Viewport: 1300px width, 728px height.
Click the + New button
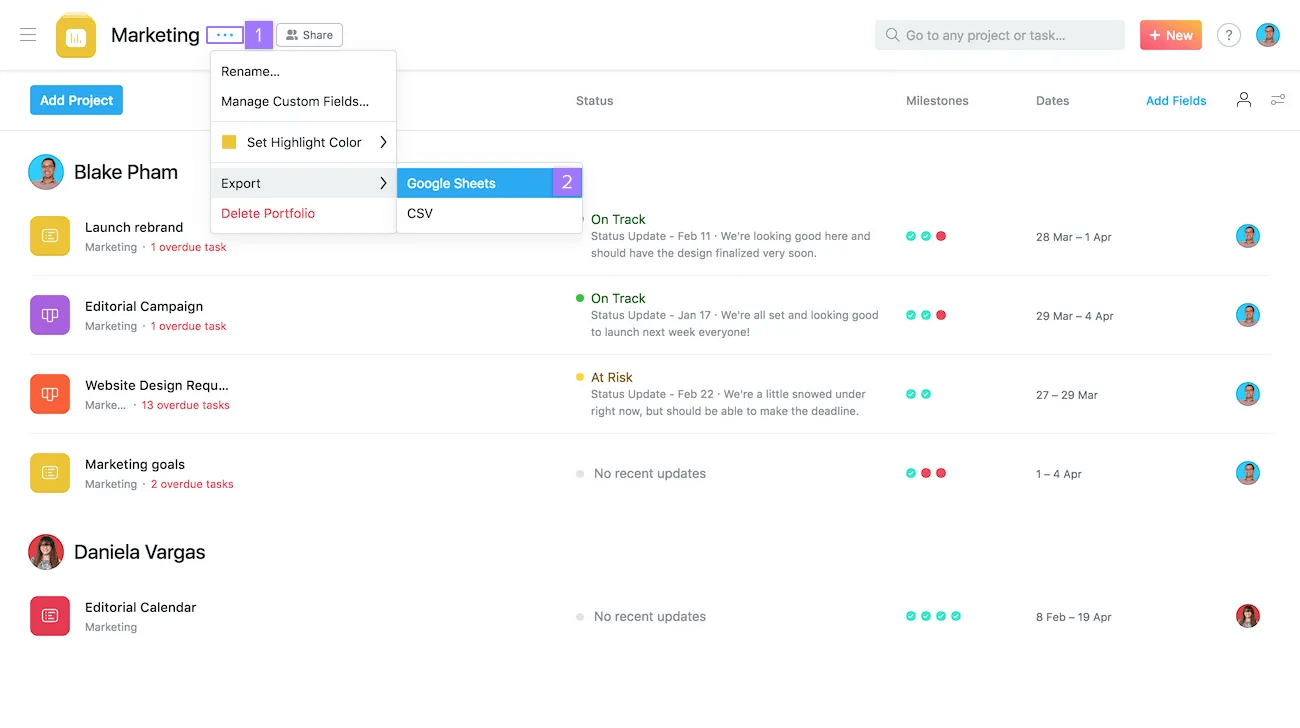[1170, 34]
